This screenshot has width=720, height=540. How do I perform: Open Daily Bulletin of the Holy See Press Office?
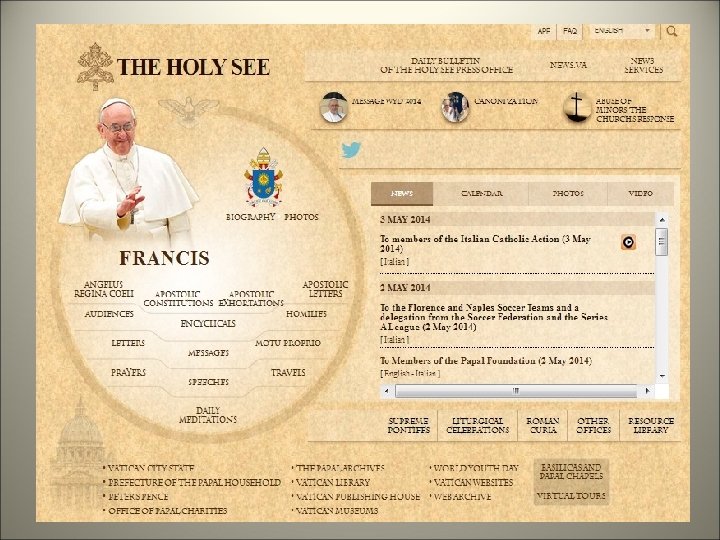pos(446,65)
